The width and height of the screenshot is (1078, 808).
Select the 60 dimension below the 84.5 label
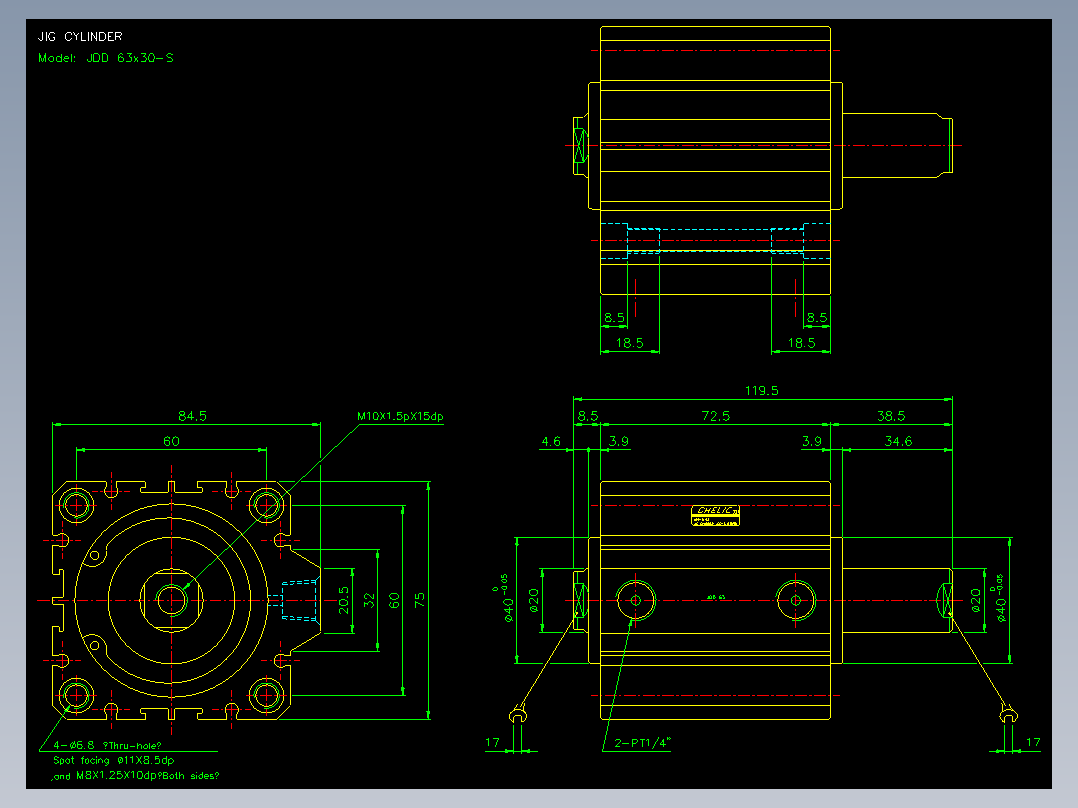(x=171, y=441)
